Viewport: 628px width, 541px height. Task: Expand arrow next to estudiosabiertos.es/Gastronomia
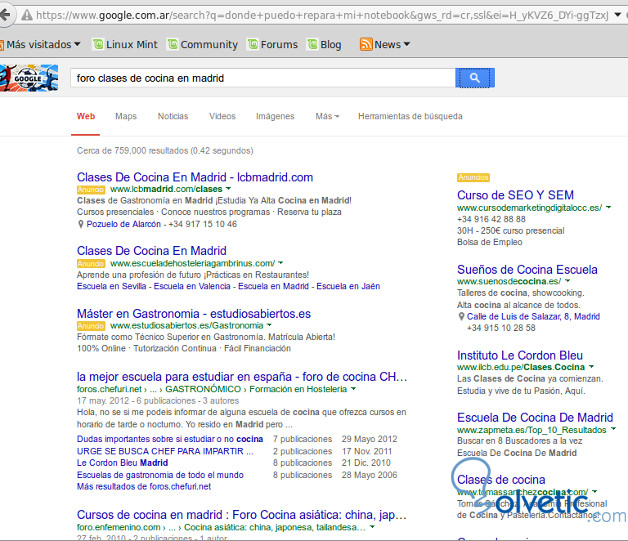[x=269, y=325]
